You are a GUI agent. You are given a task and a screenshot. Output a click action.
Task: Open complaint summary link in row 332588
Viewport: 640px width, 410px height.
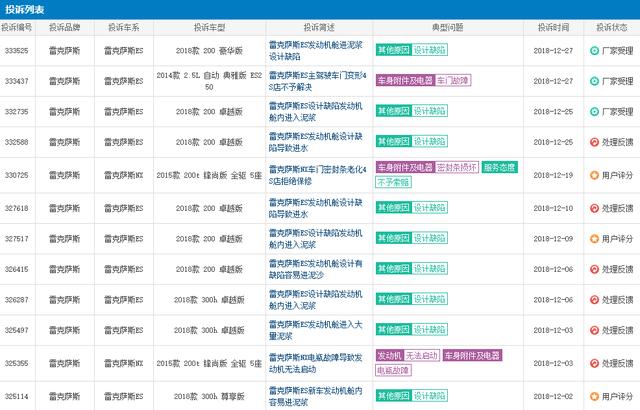click(316, 142)
